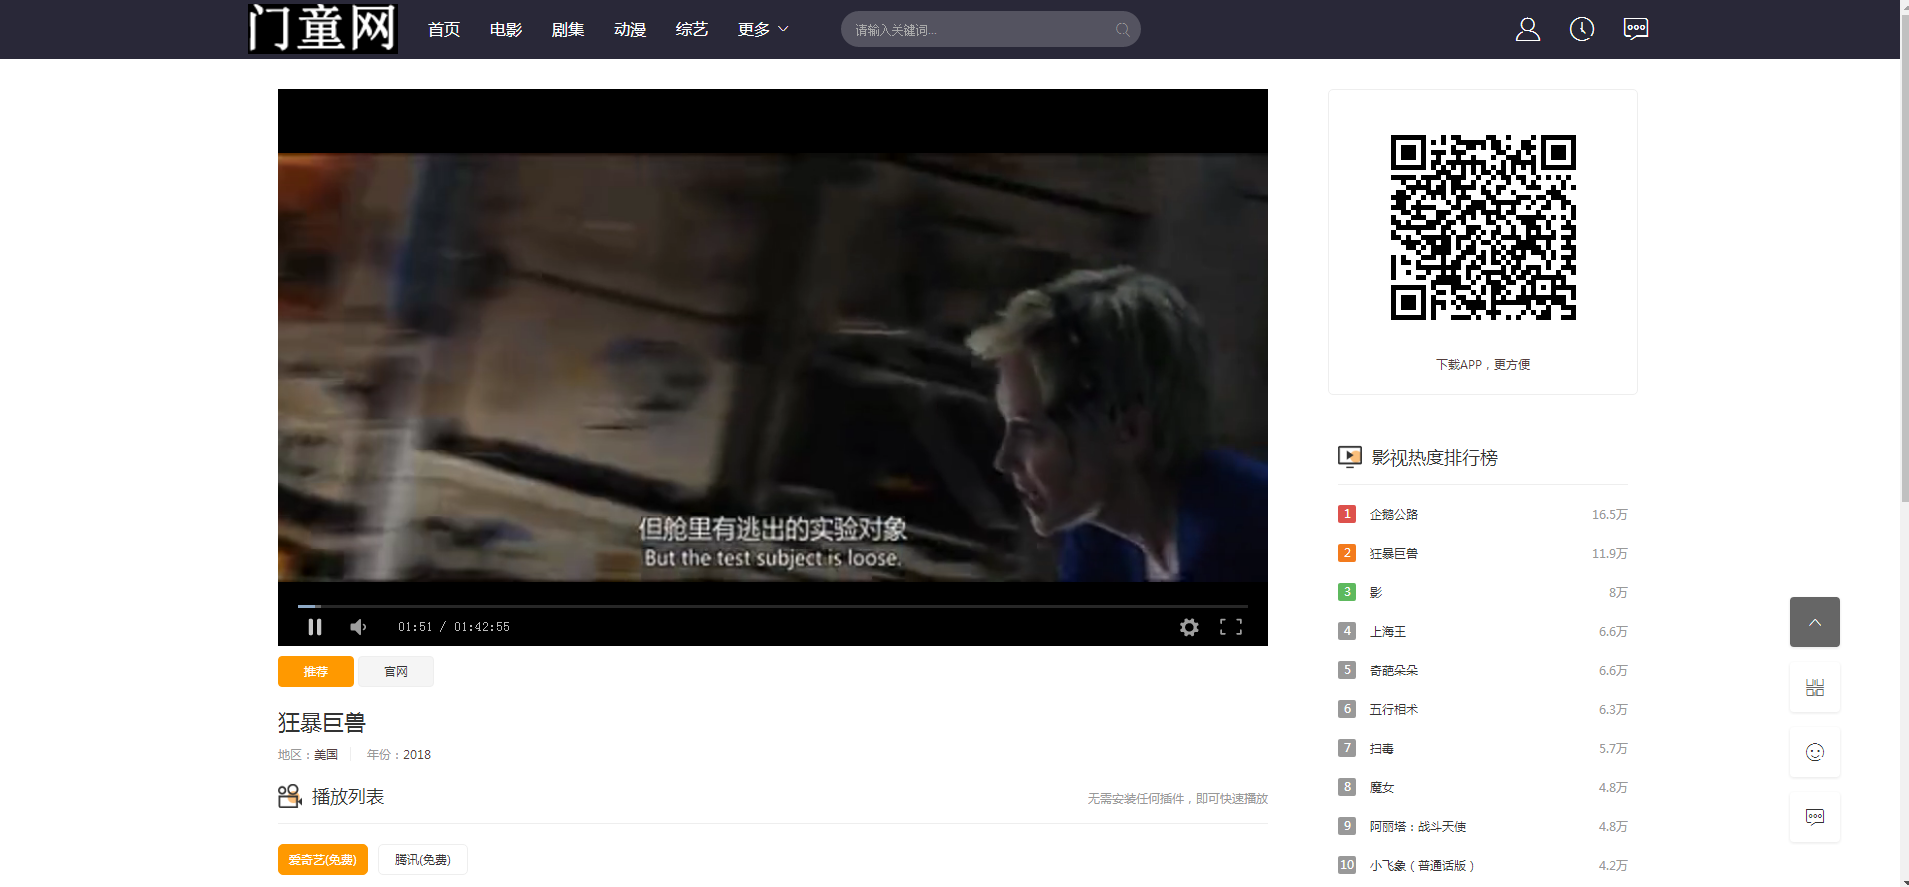Open 企鹅公路 from the ranking list
This screenshot has height=887, width=1909.
(1393, 515)
